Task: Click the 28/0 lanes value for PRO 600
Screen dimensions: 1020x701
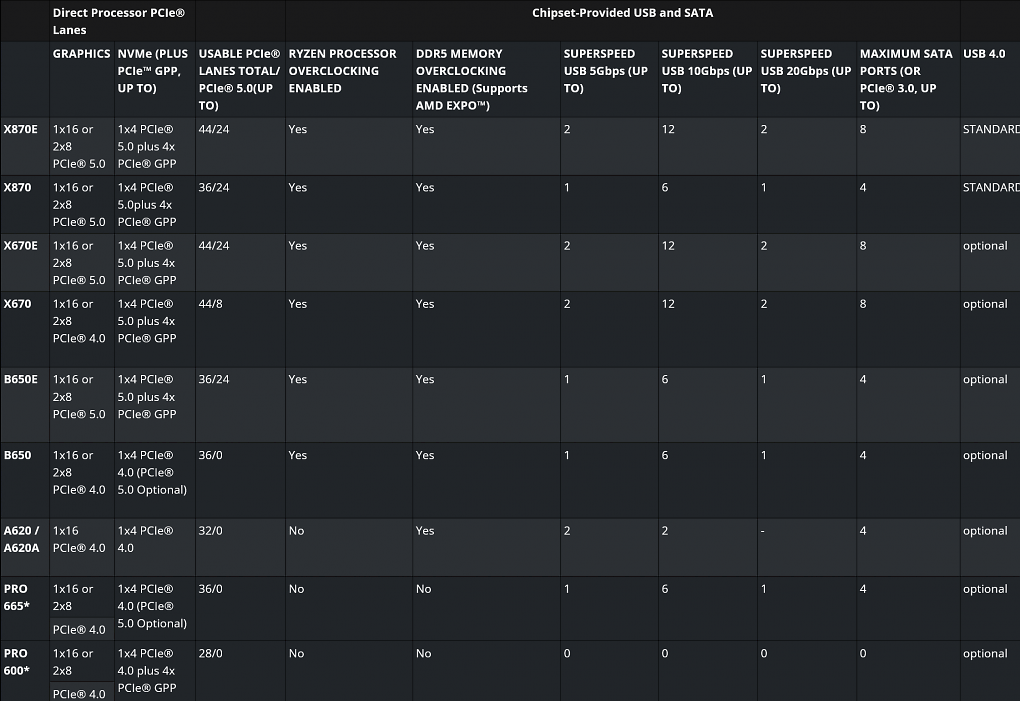Action: pyautogui.click(x=210, y=654)
